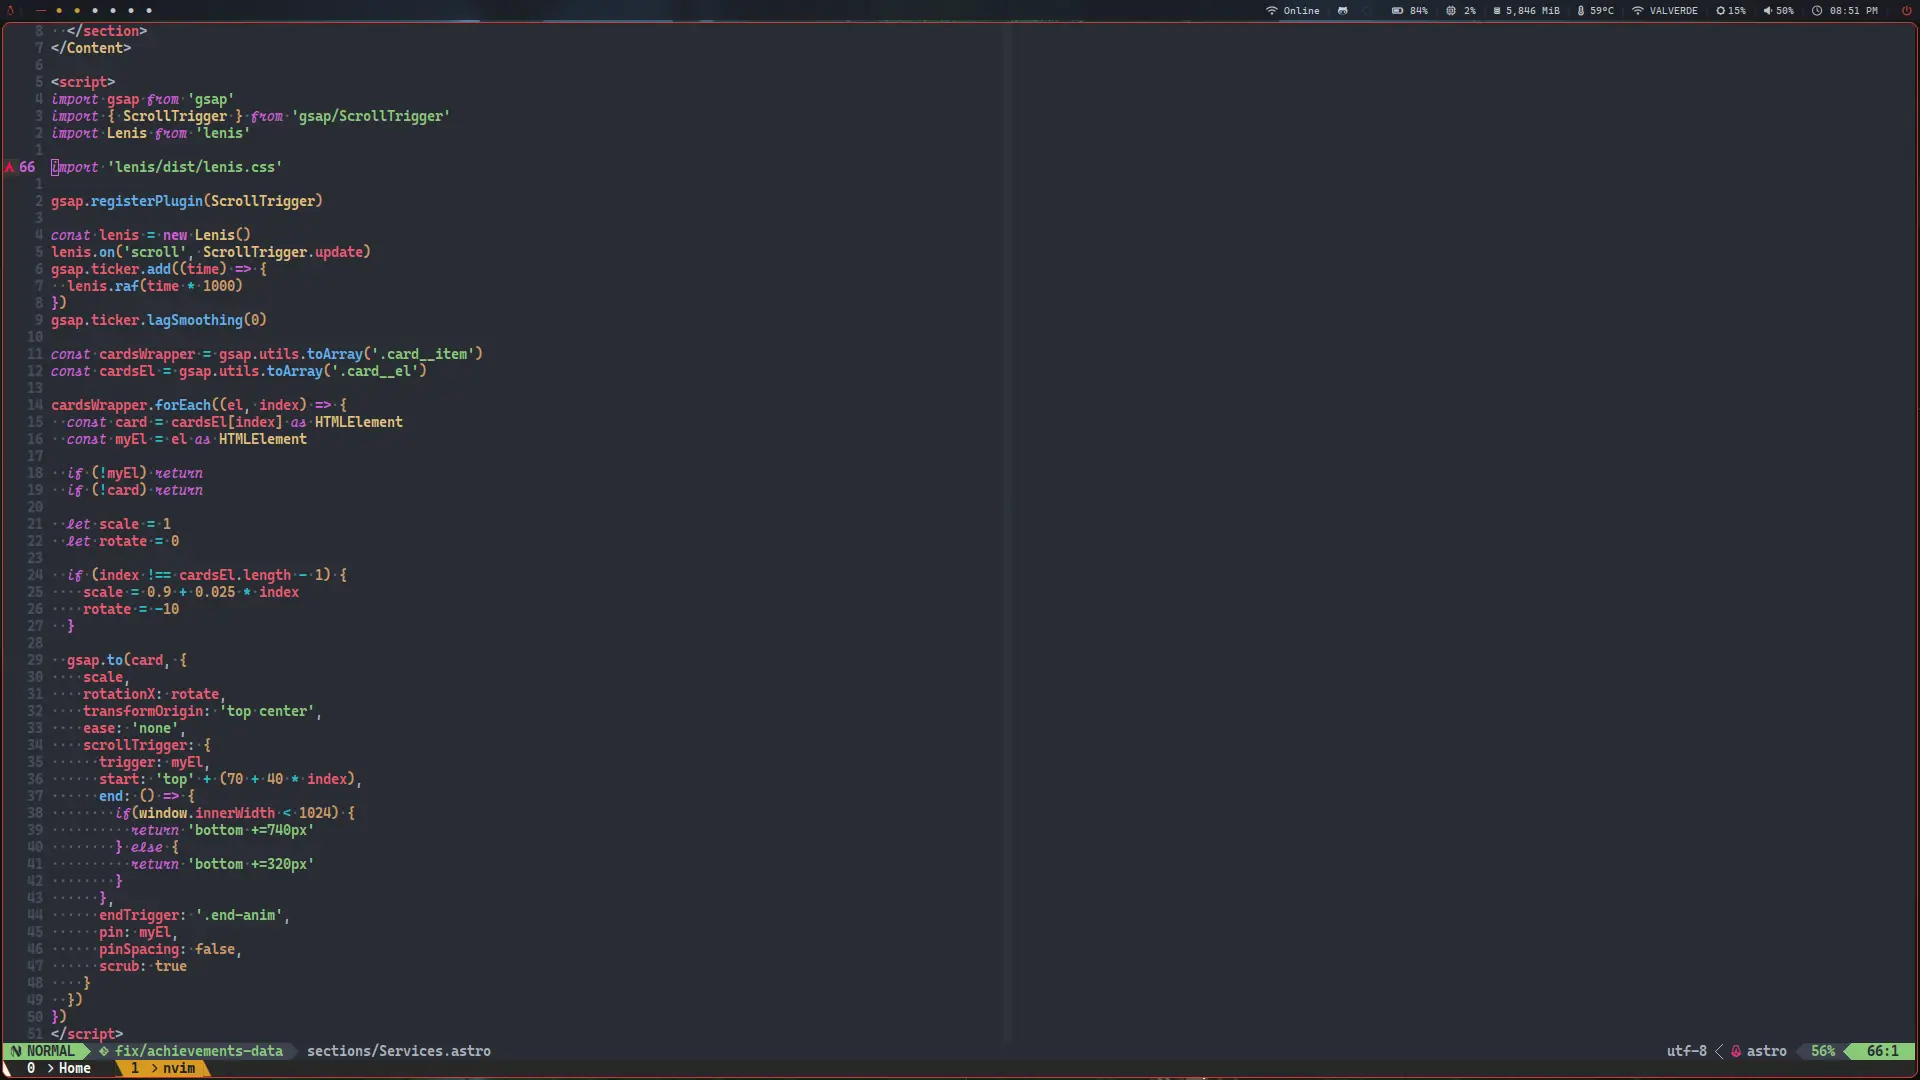This screenshot has height=1080, width=1920.
Task: Open the cat-face icon in the bar
Action: [x=1343, y=10]
